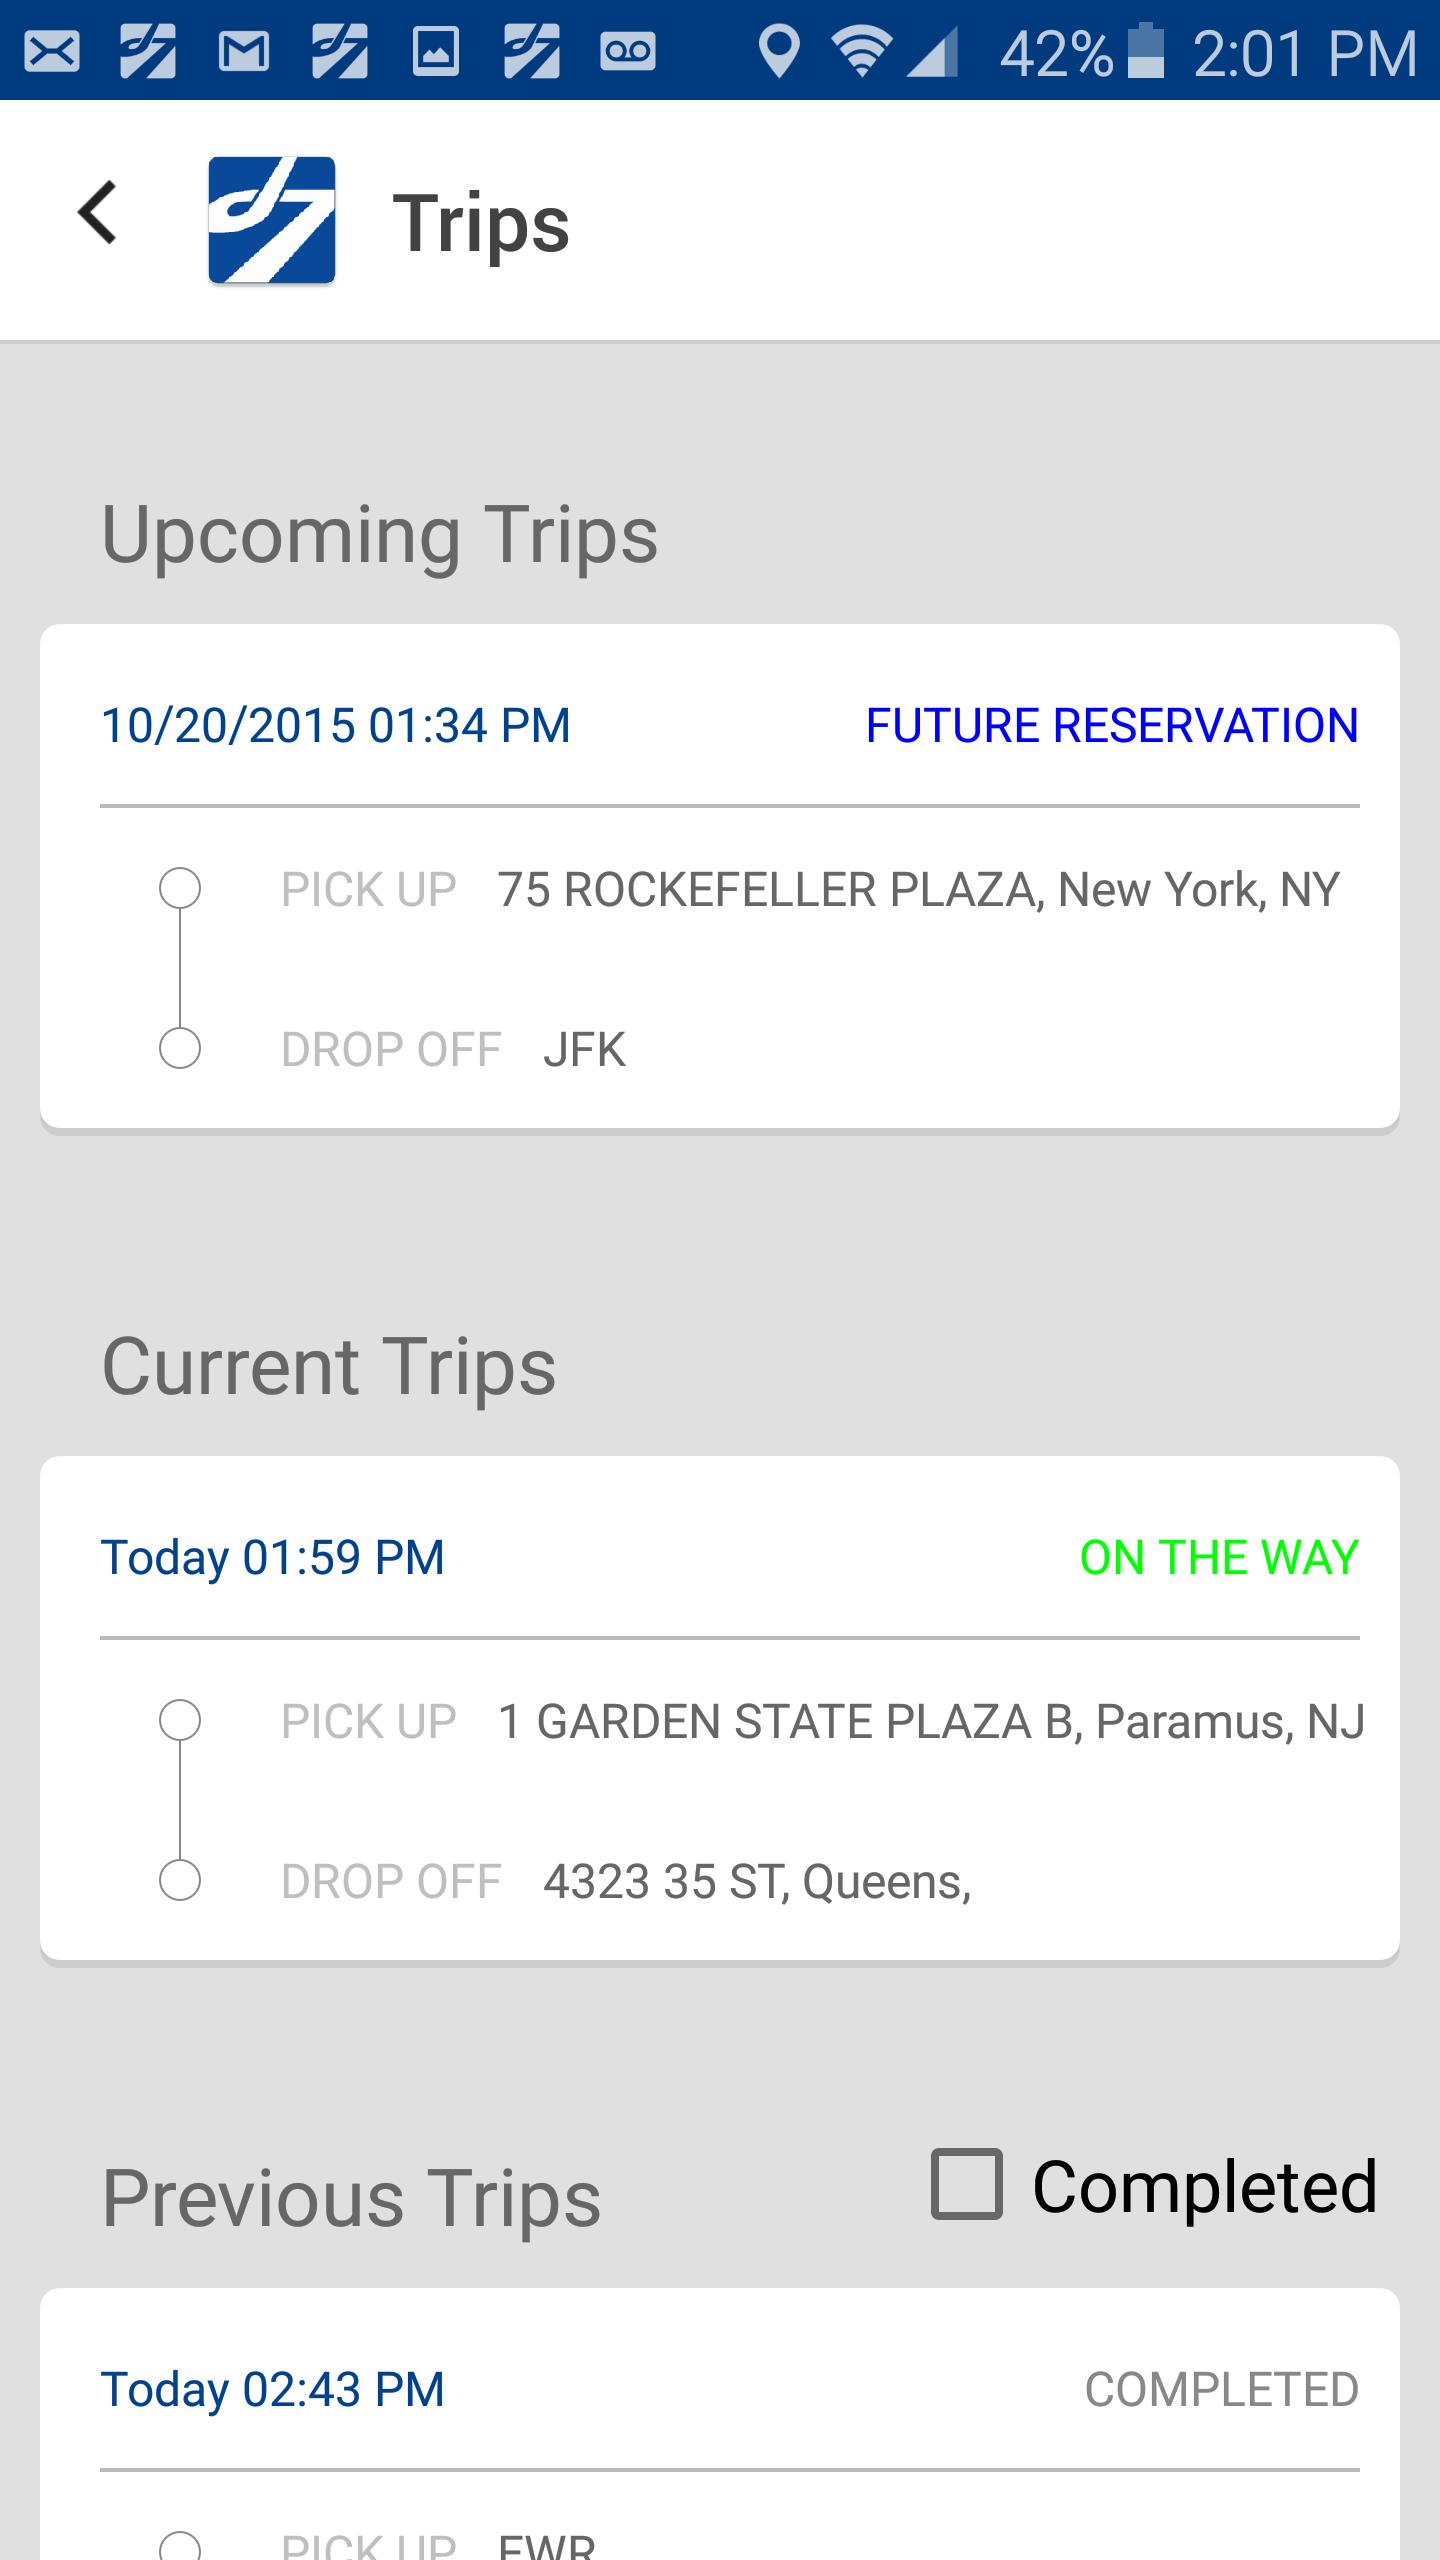Viewport: 1440px width, 2560px height.
Task: Open the Gmail notification icon
Action: click(244, 51)
